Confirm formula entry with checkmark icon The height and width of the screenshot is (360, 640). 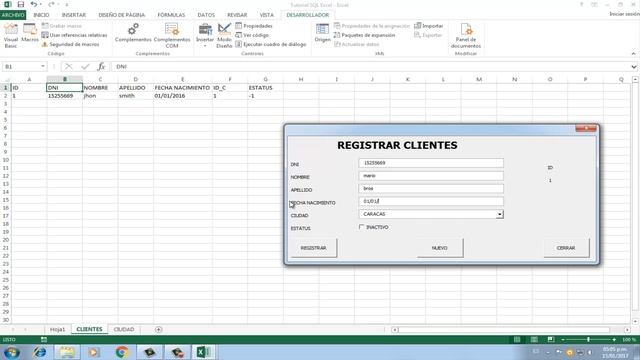[x=85, y=67]
